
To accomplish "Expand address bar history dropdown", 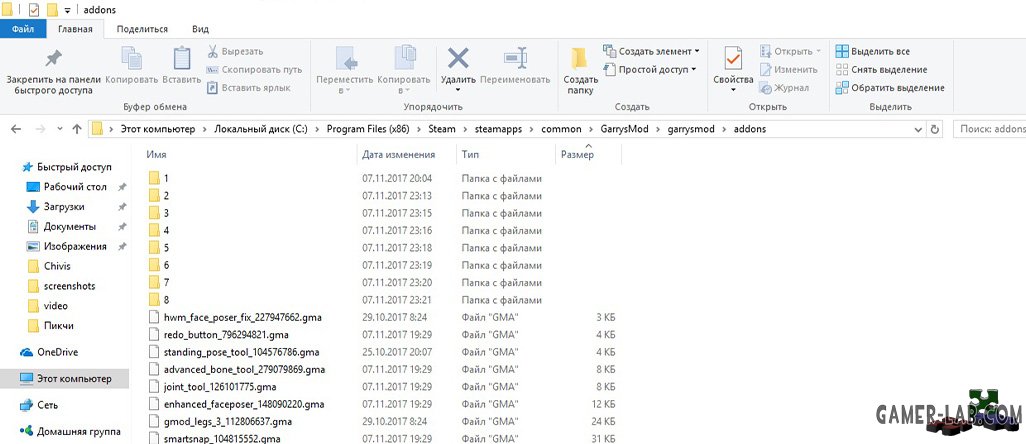I will 919,129.
